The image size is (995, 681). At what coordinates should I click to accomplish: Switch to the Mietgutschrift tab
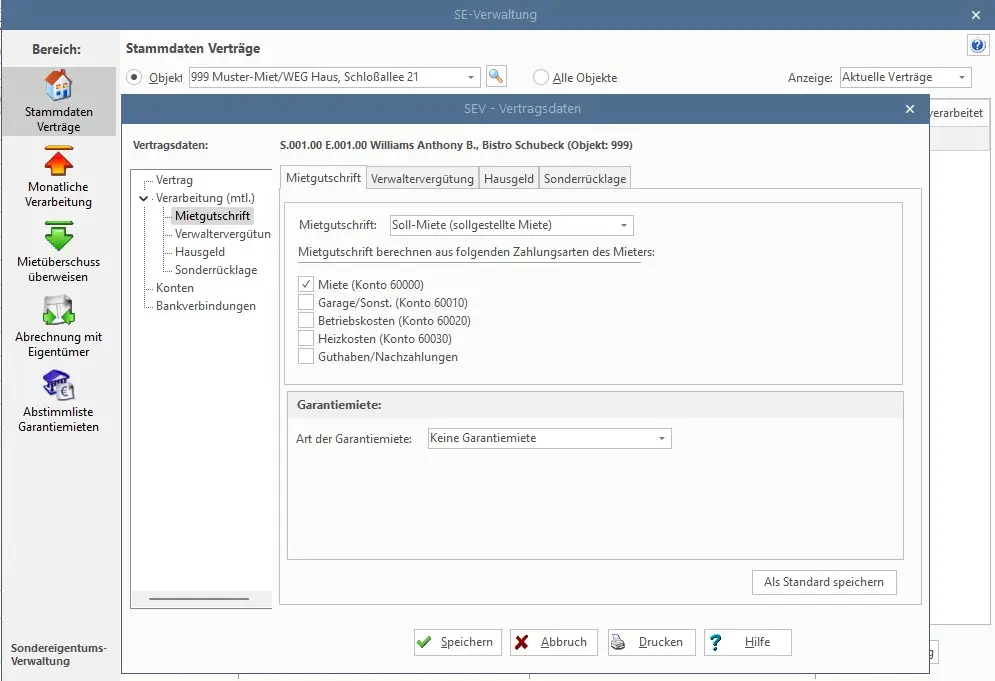[324, 178]
